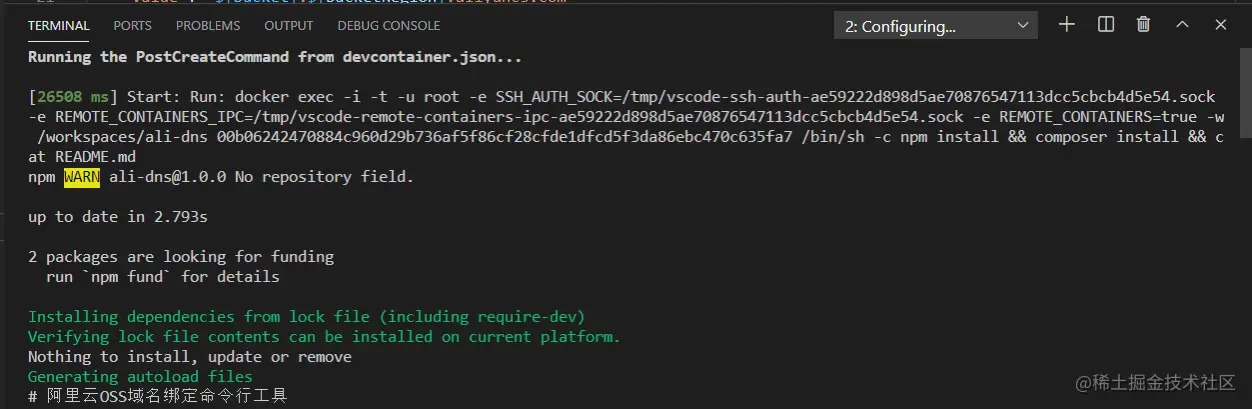Image resolution: width=1252 pixels, height=409 pixels.
Task: Switch to the OUTPUT tab
Action: click(x=289, y=26)
